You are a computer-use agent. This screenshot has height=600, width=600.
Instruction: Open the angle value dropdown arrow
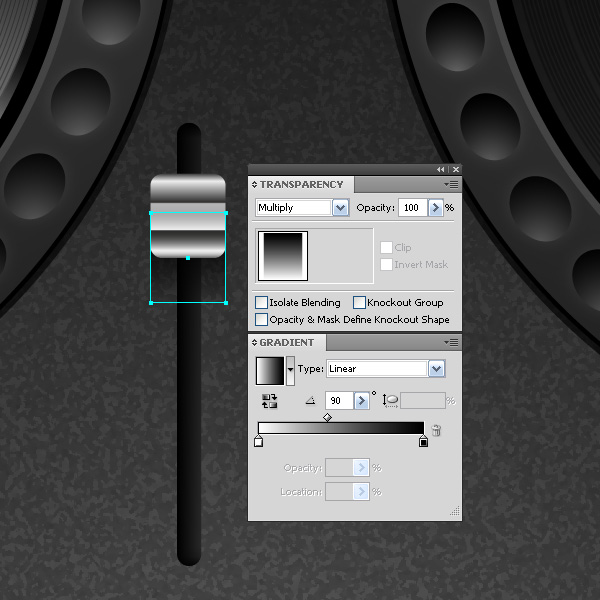pyautogui.click(x=362, y=401)
